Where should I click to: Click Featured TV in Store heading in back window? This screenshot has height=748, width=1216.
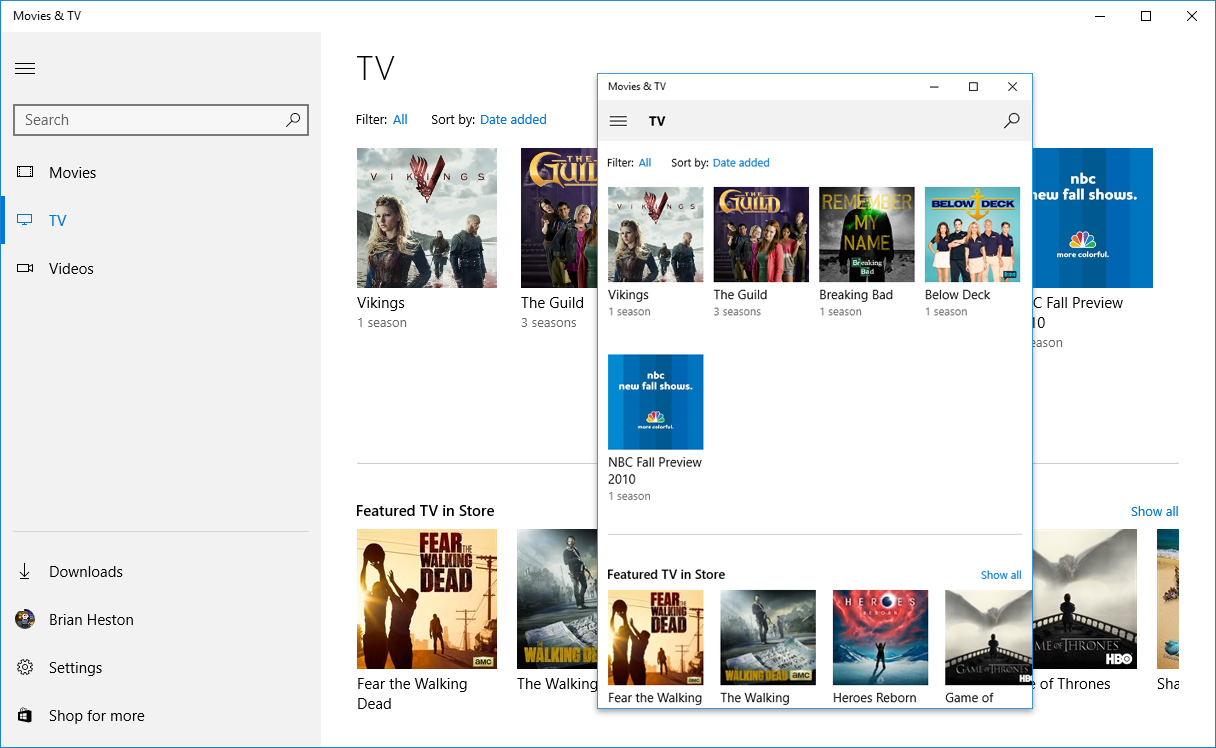coord(425,511)
